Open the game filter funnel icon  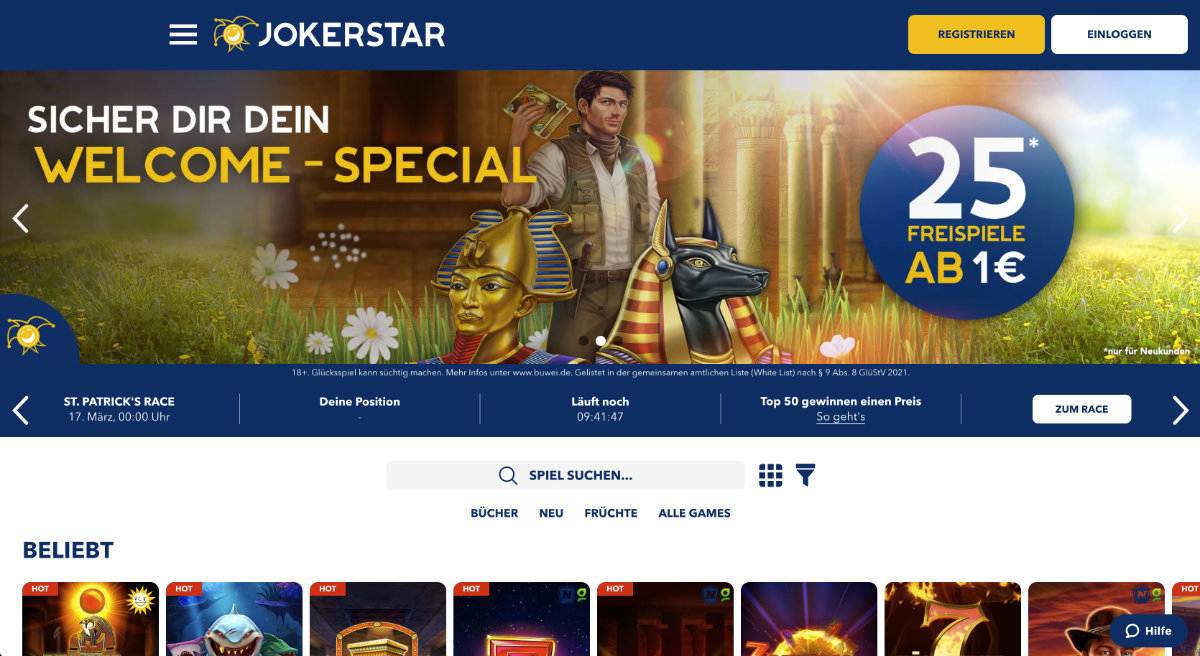pyautogui.click(x=805, y=475)
